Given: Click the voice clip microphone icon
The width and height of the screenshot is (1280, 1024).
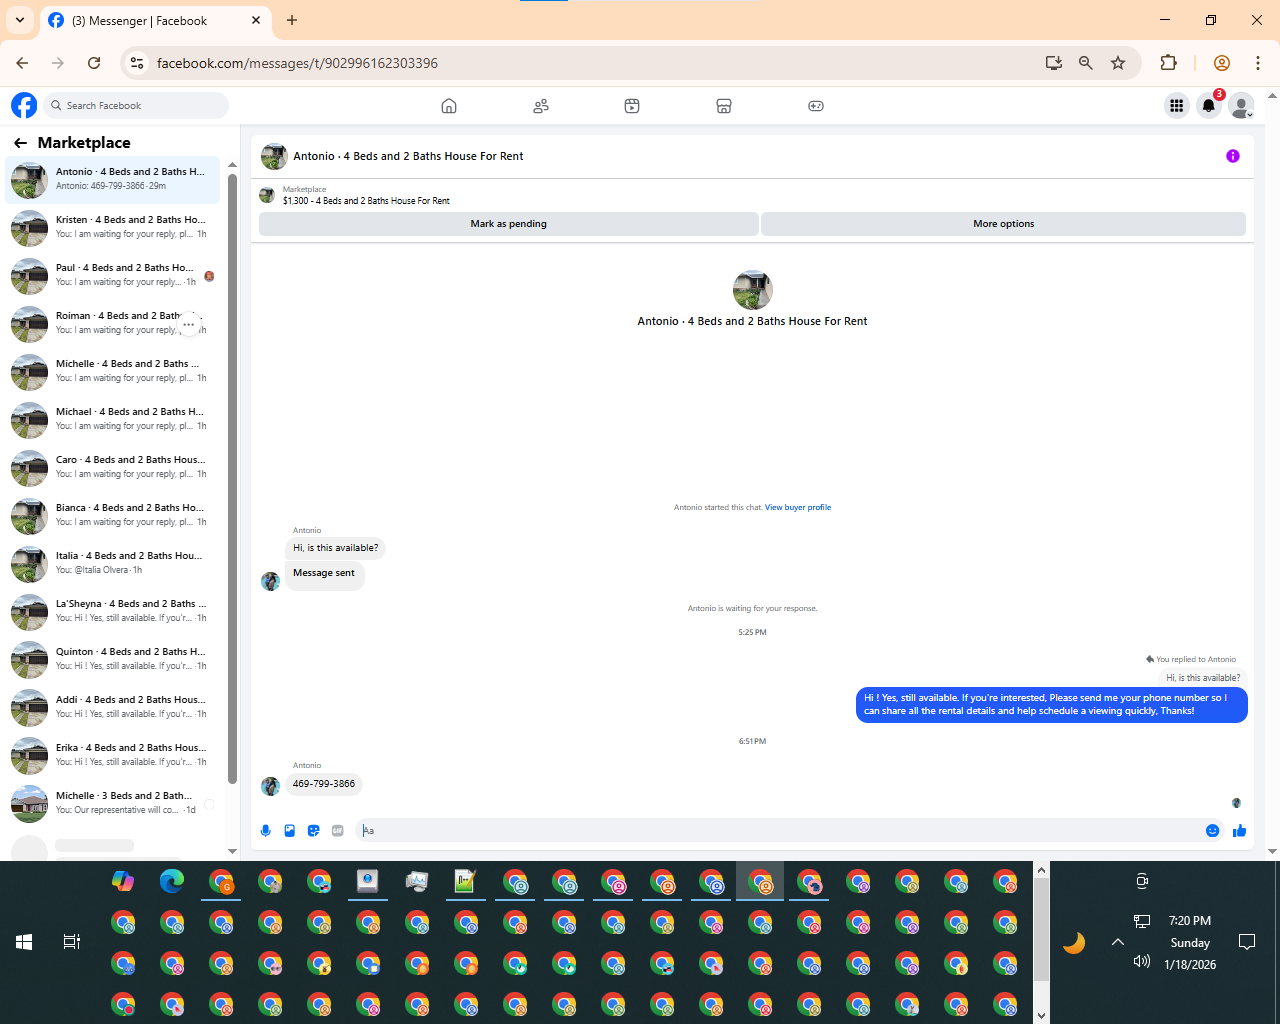Looking at the screenshot, I should coord(266,831).
